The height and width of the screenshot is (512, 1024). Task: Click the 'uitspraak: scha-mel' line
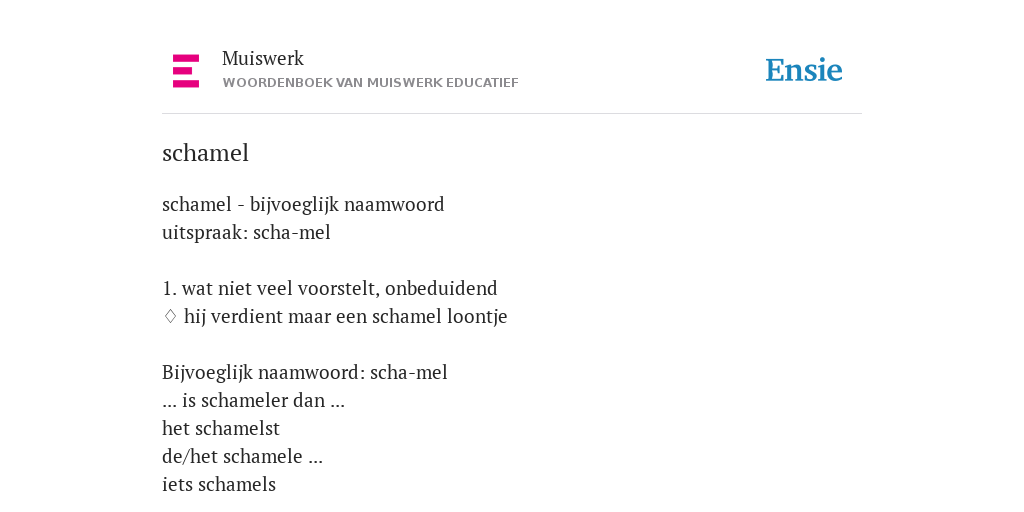tap(246, 233)
